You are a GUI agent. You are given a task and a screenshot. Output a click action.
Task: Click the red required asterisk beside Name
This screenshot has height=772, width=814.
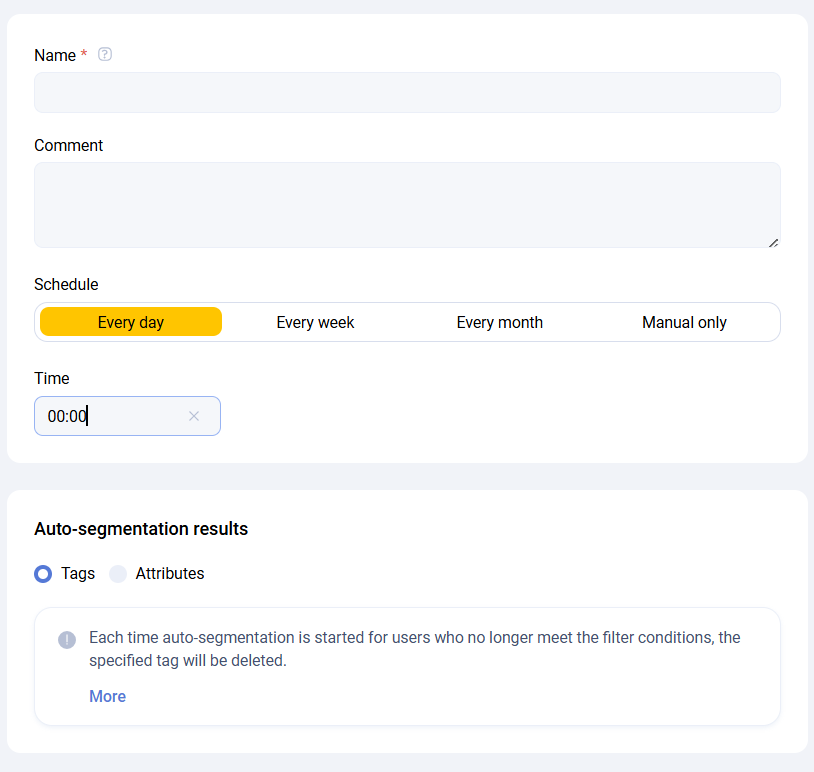pyautogui.click(x=84, y=56)
